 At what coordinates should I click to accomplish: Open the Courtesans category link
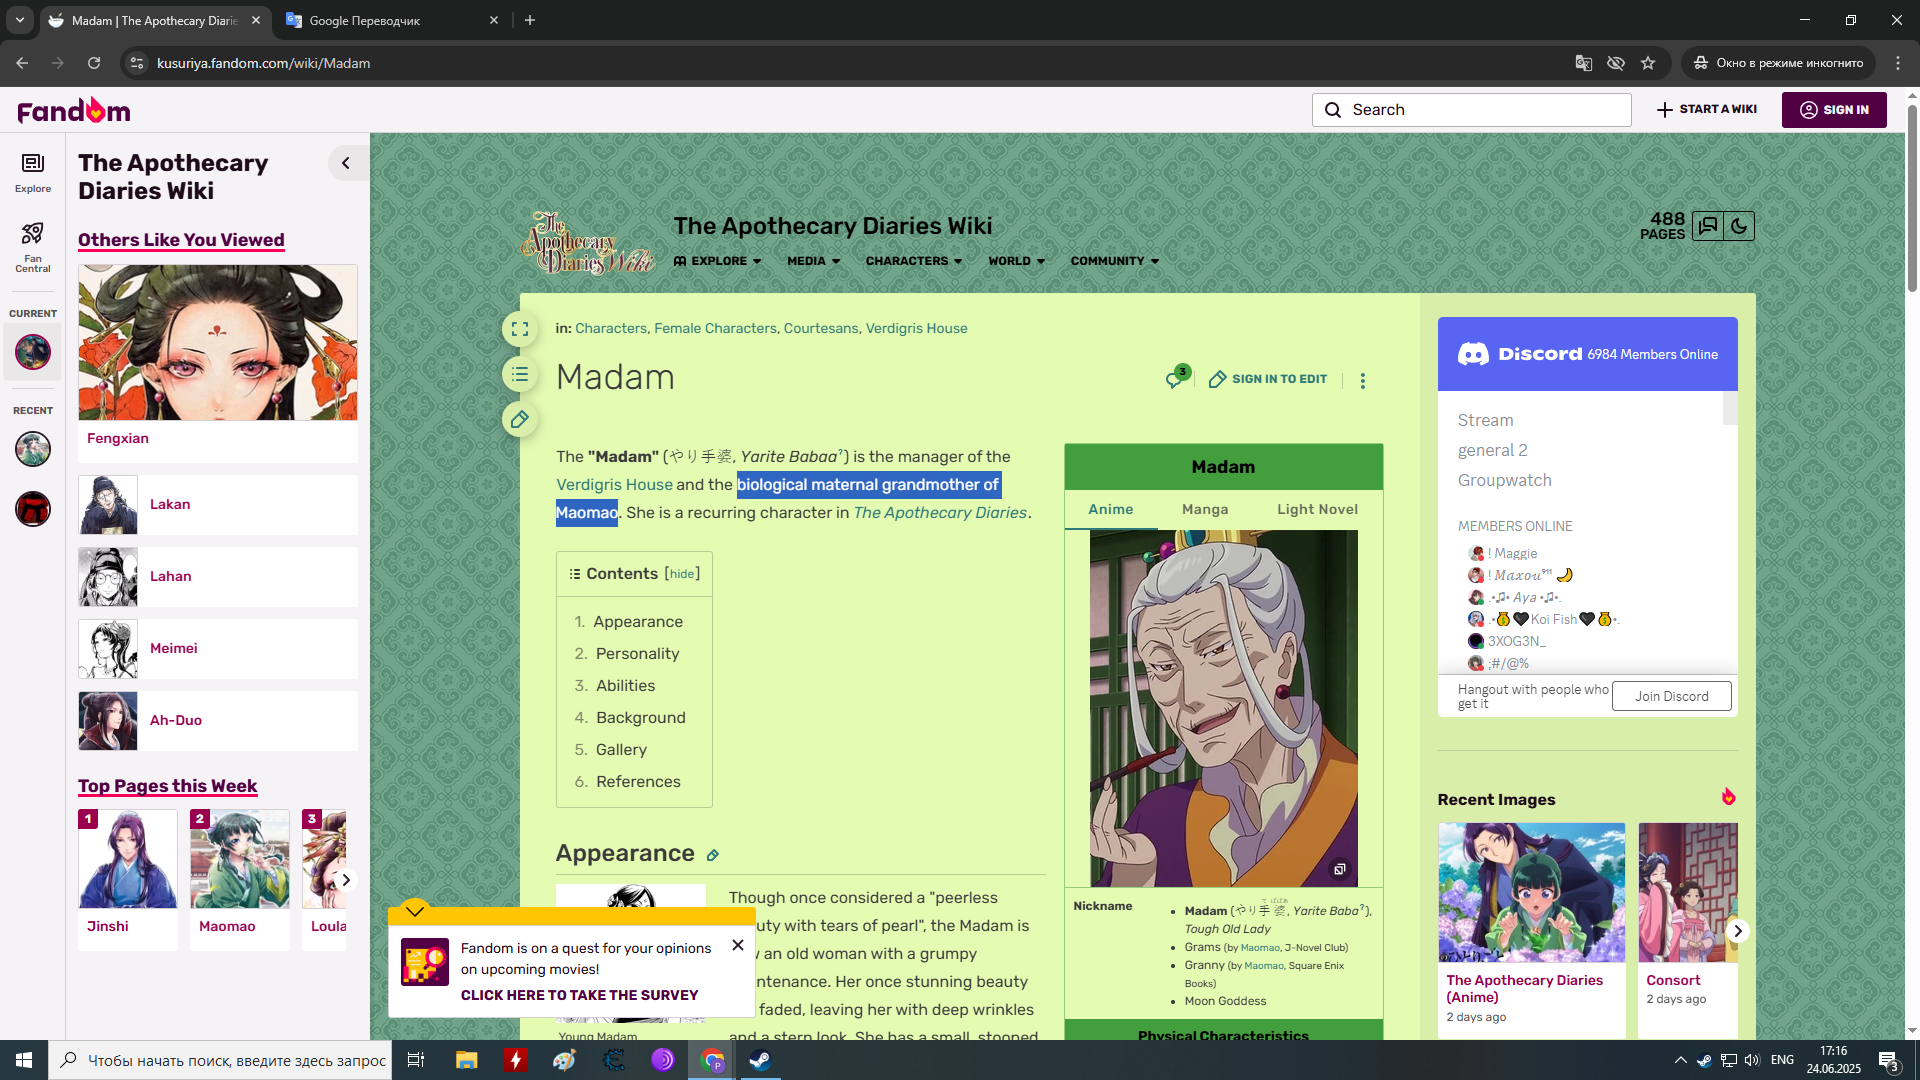(821, 329)
